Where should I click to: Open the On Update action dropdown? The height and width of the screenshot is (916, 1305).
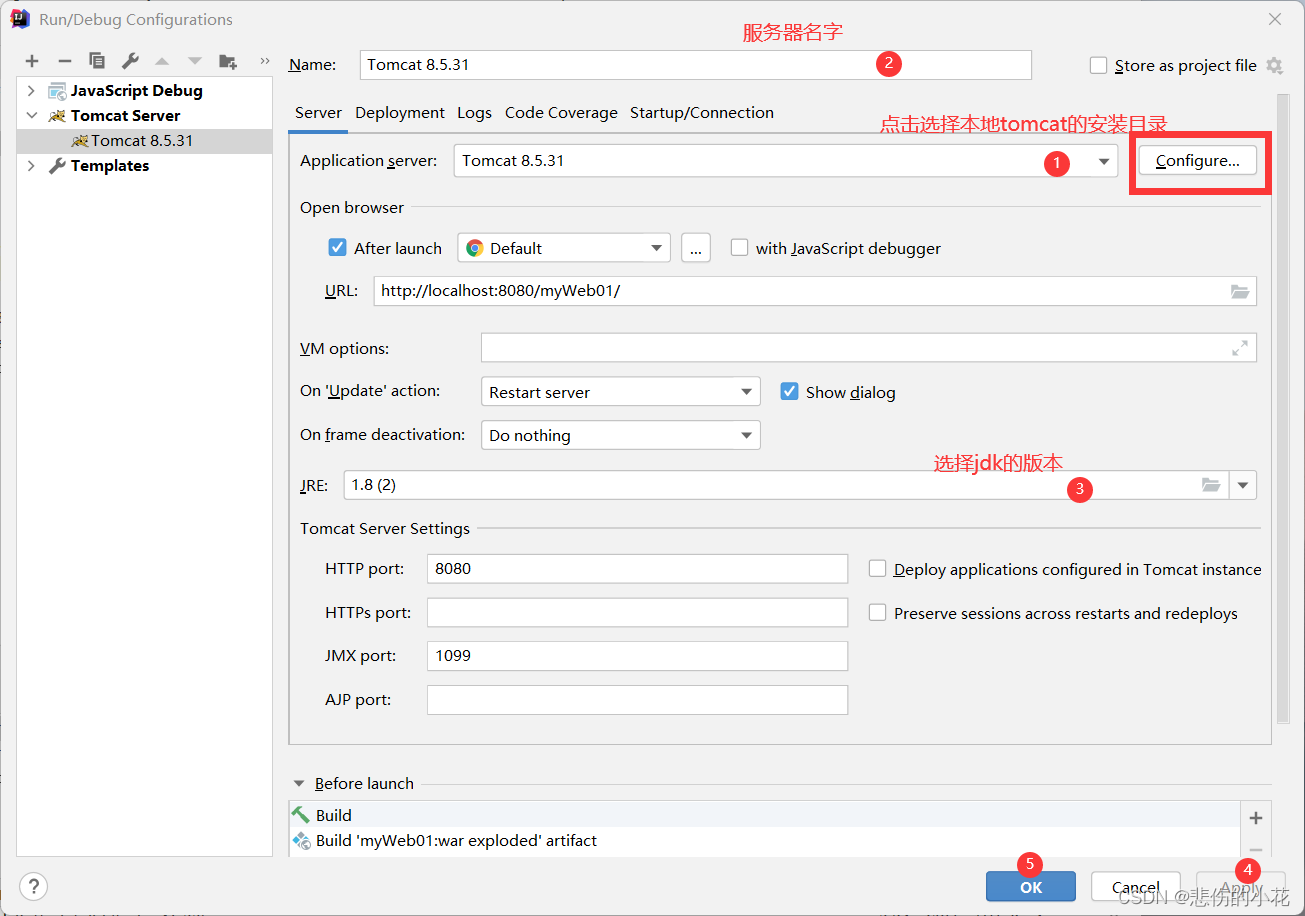[745, 391]
